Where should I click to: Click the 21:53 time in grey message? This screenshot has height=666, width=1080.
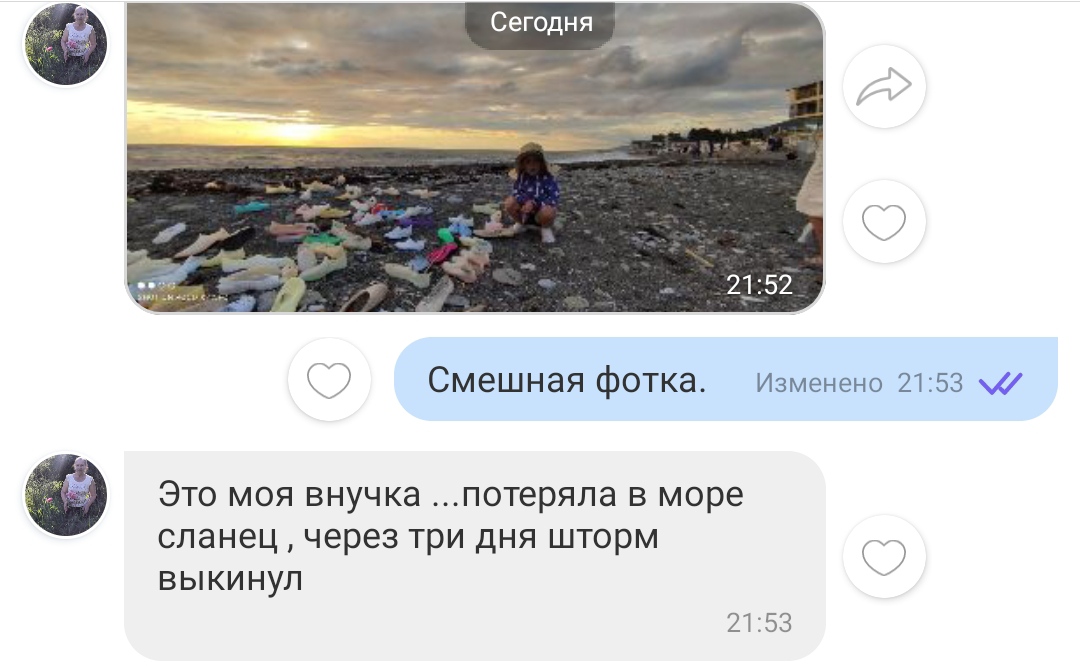759,623
